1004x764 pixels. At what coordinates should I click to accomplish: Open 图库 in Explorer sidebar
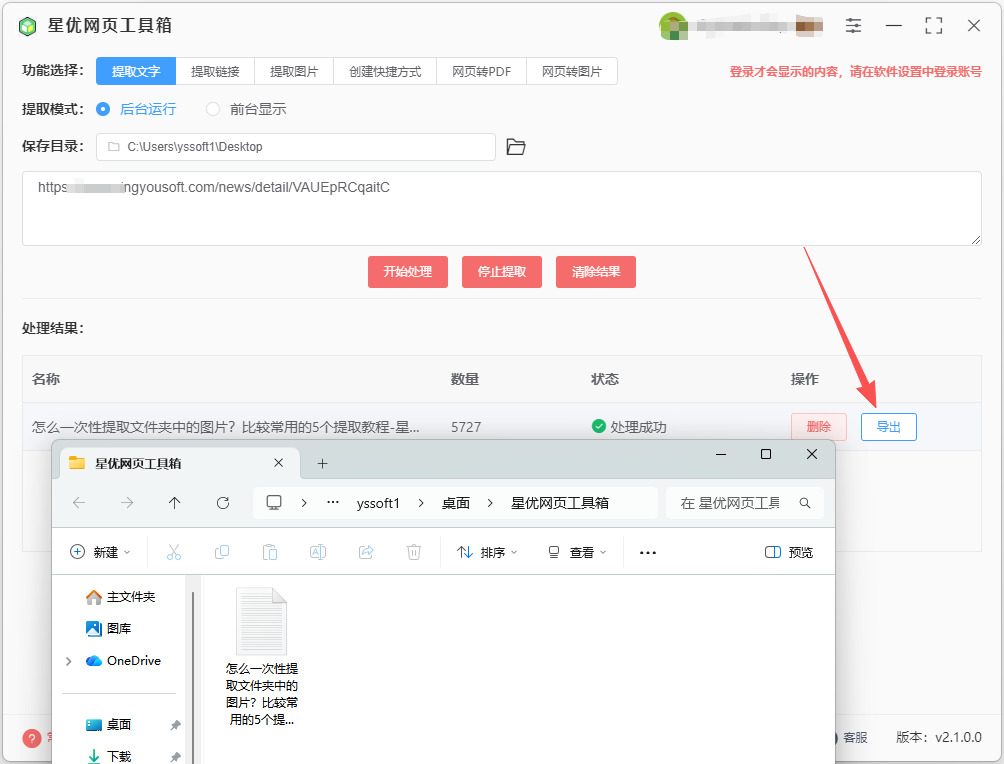(108, 629)
